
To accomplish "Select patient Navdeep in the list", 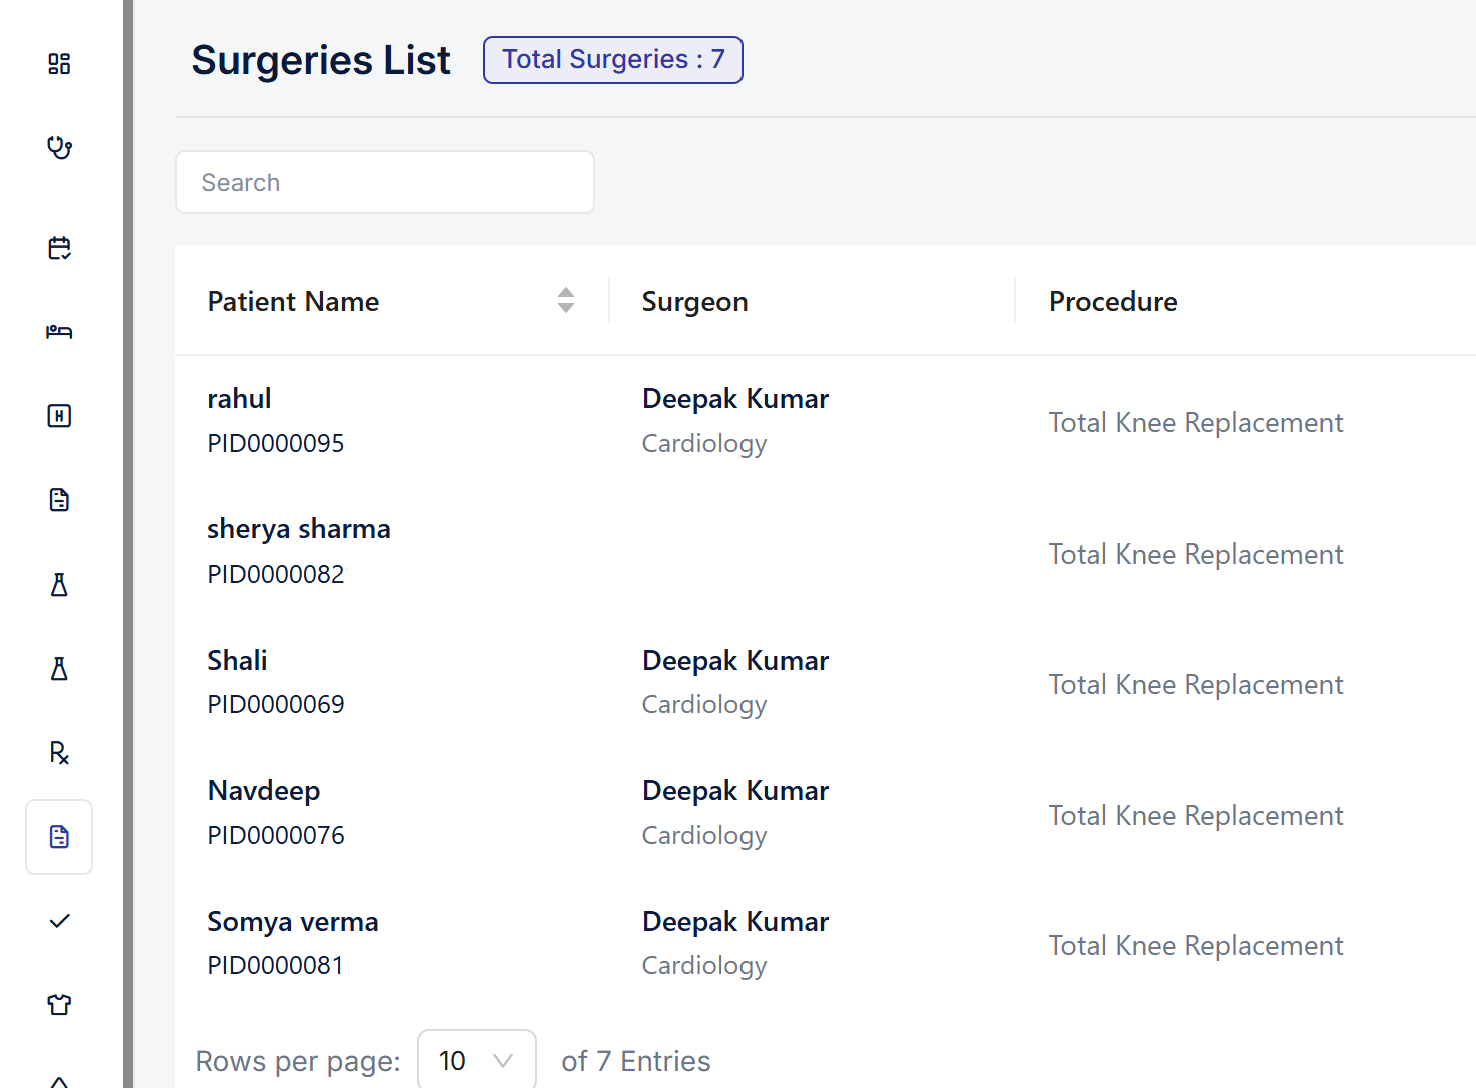I will (264, 791).
